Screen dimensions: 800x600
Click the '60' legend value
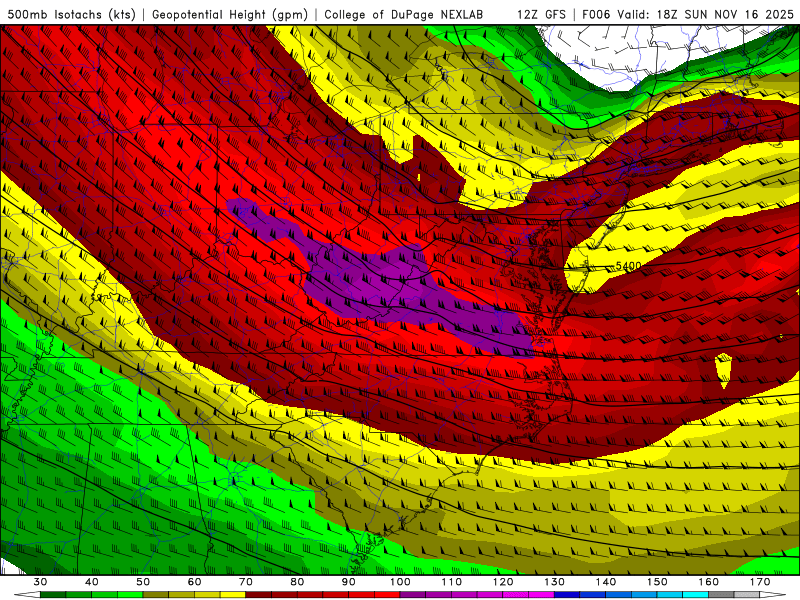pos(194,582)
